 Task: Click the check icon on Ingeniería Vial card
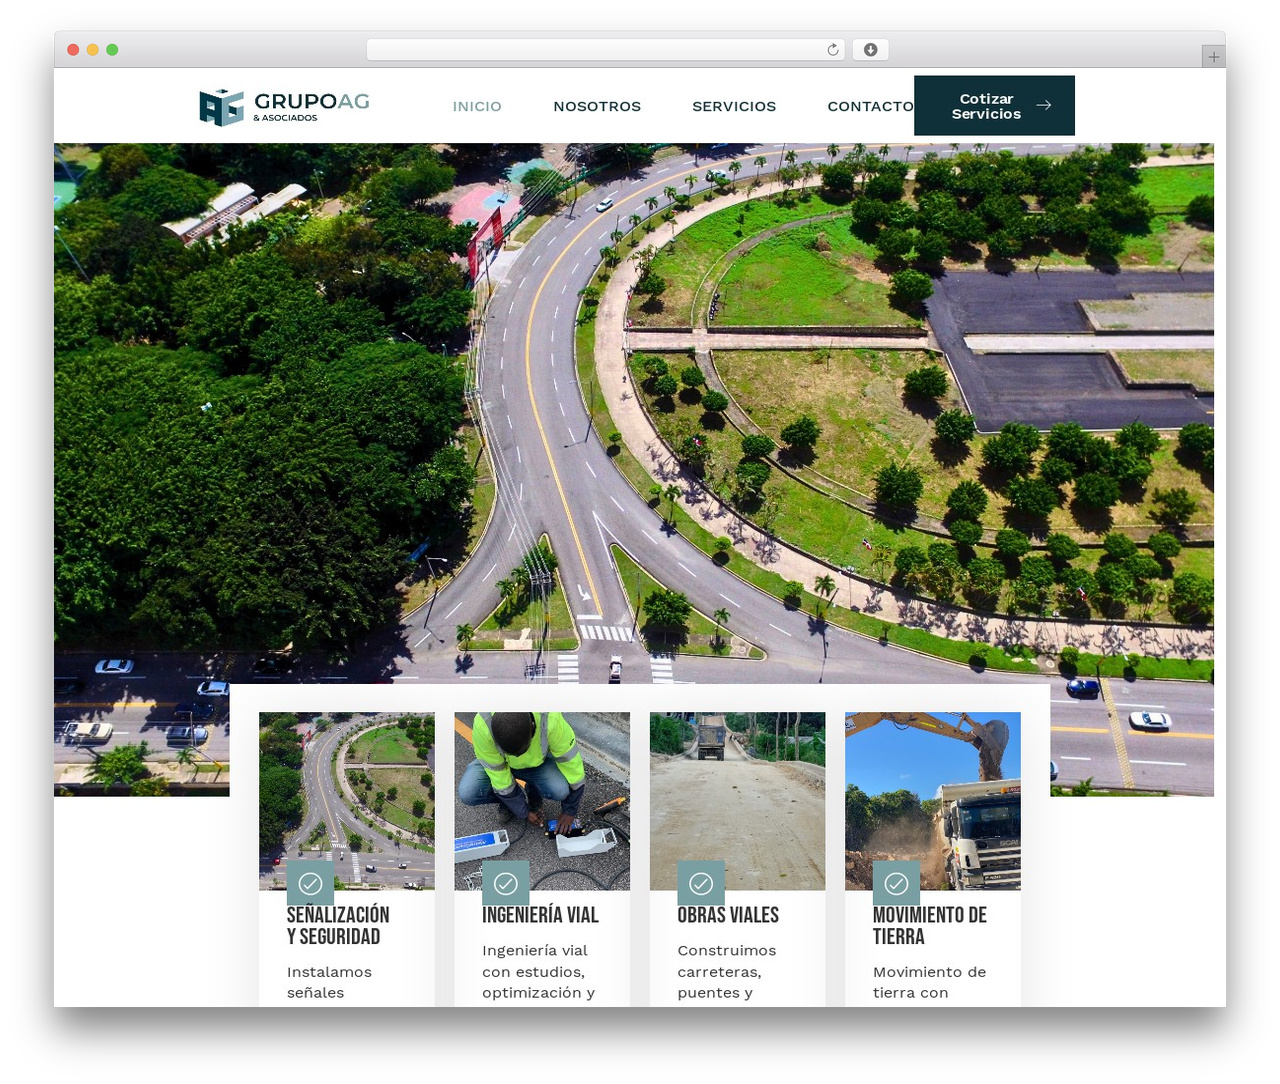click(x=505, y=884)
